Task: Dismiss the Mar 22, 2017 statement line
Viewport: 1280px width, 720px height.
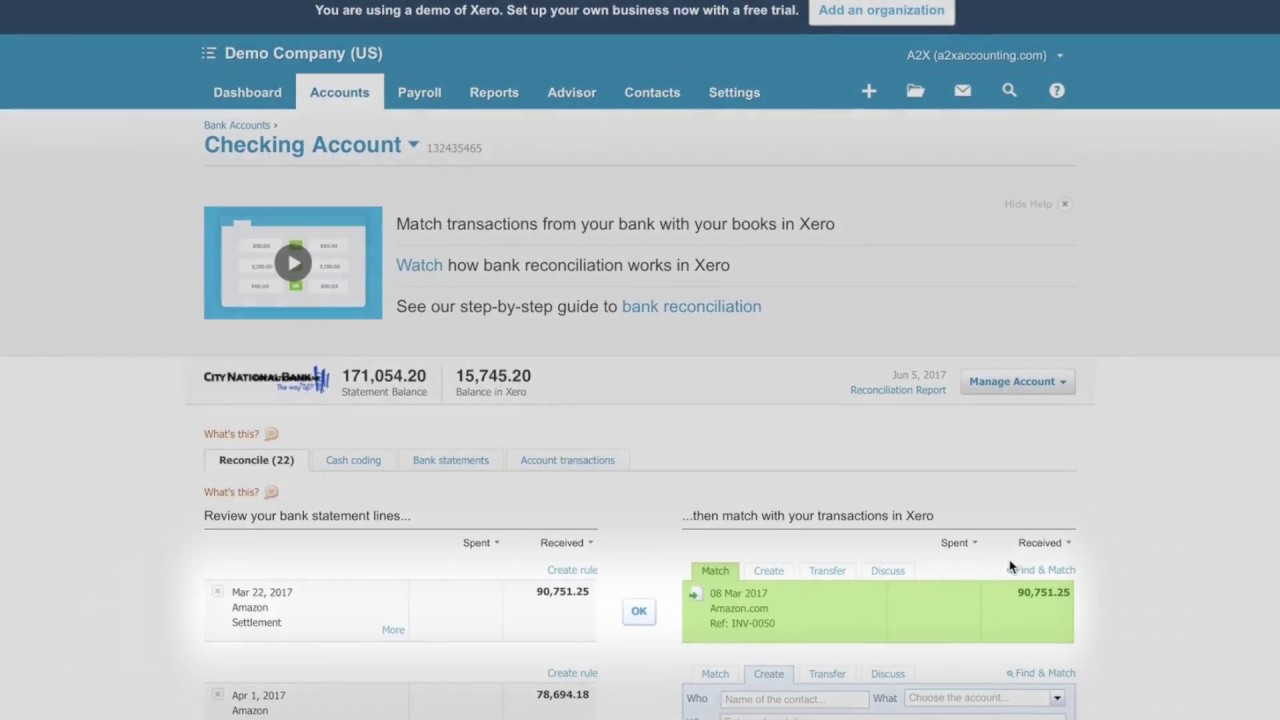Action: pyautogui.click(x=217, y=591)
